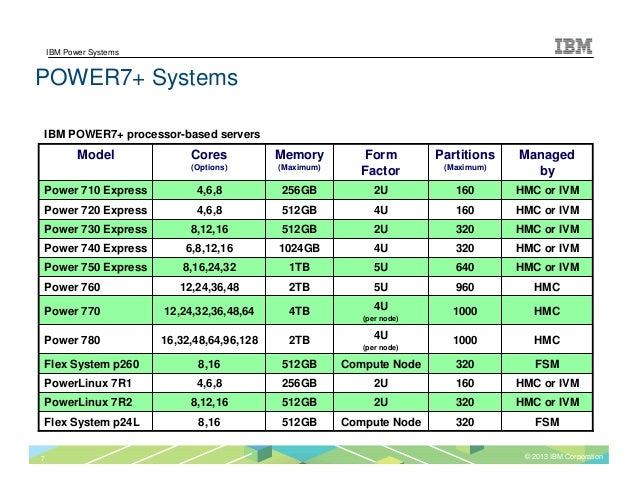Select the "Power 720 Express" model cell

coord(96,210)
